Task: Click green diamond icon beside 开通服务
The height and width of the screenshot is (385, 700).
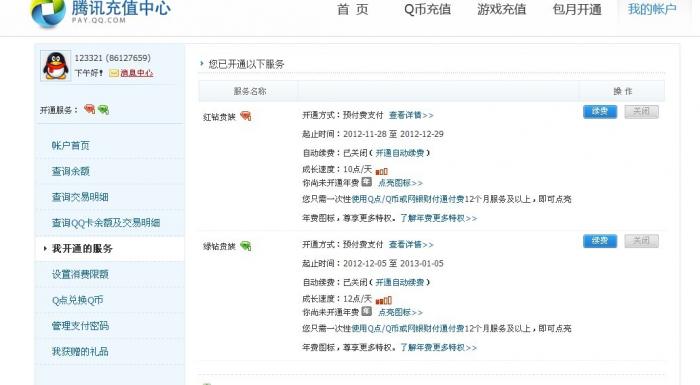Action: coord(104,109)
